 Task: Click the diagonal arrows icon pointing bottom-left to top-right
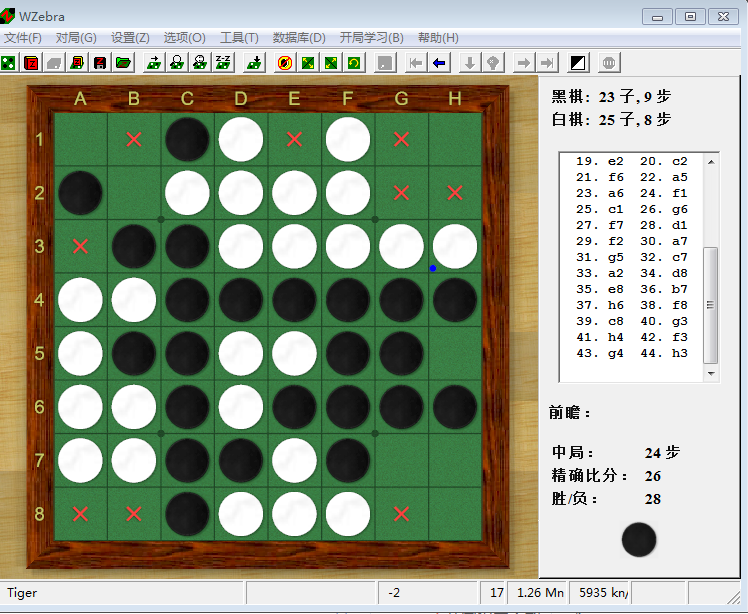[331, 62]
